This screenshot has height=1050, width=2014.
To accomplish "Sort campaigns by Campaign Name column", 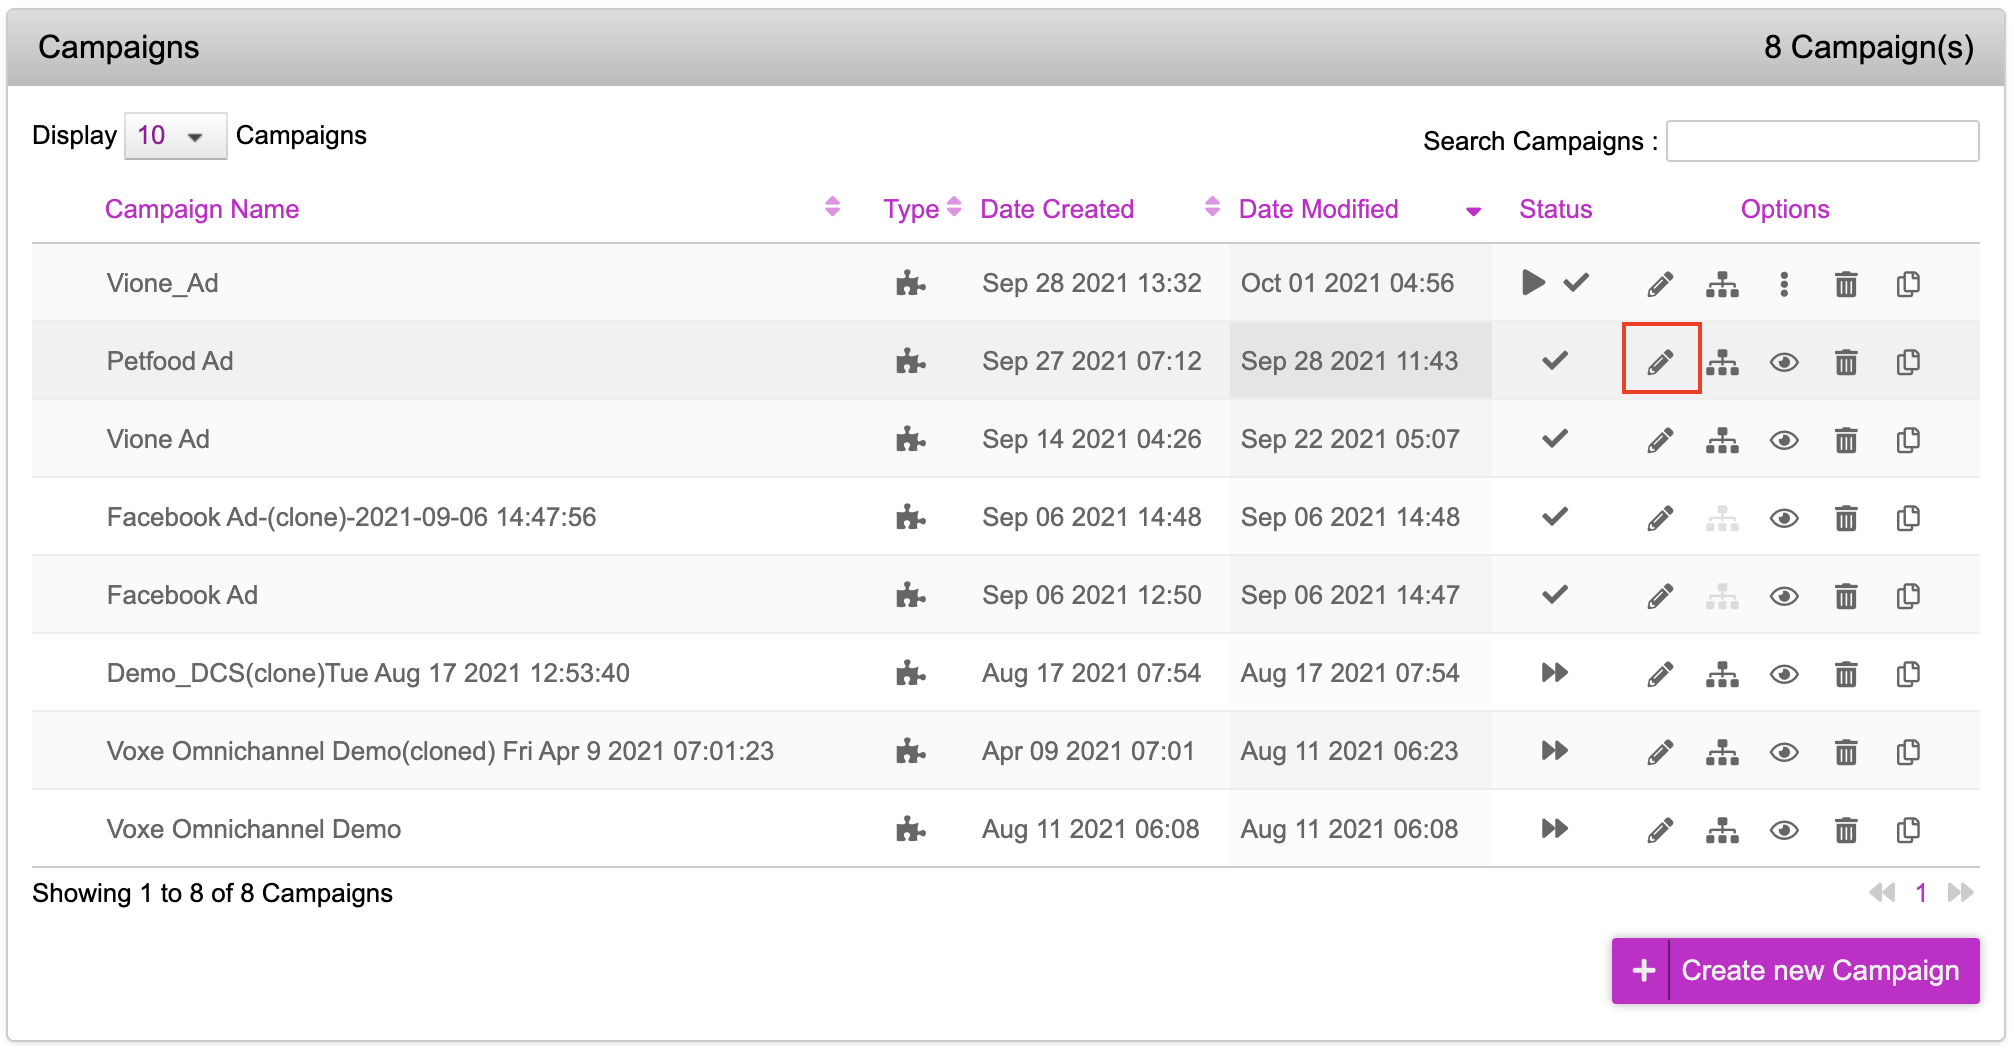I will [x=202, y=209].
